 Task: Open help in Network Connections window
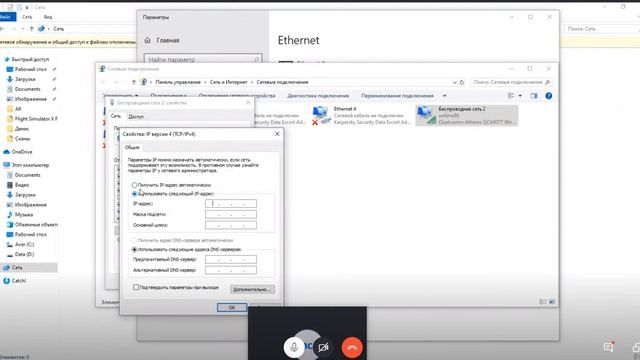coord(549,96)
